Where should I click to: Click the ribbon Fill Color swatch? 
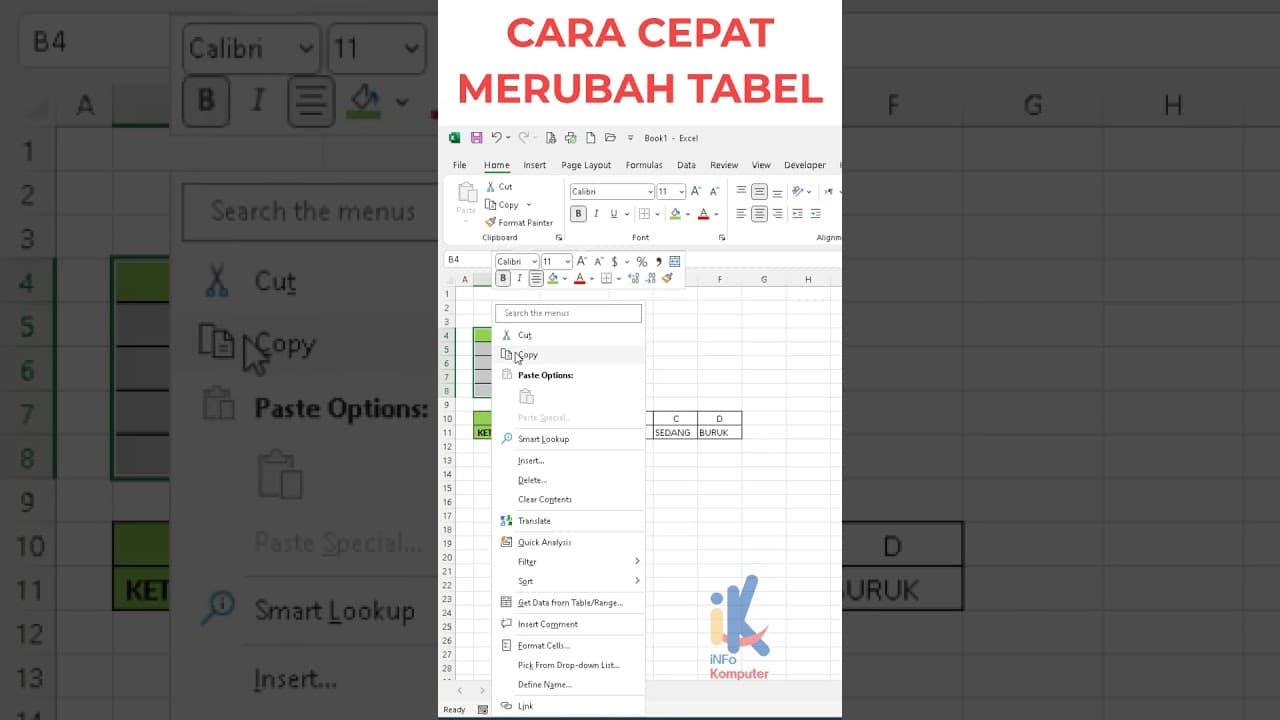click(x=675, y=214)
